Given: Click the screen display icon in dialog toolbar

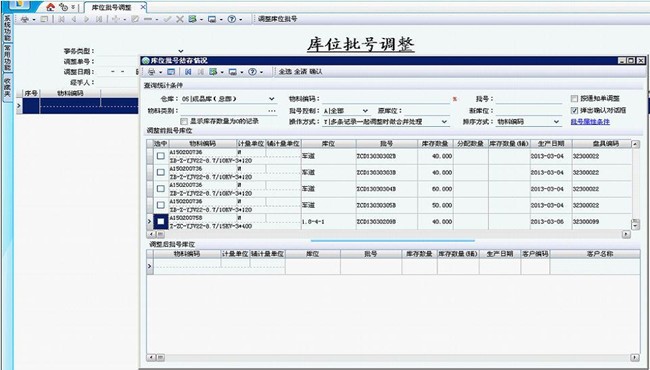Looking at the screenshot, I should tap(233, 72).
